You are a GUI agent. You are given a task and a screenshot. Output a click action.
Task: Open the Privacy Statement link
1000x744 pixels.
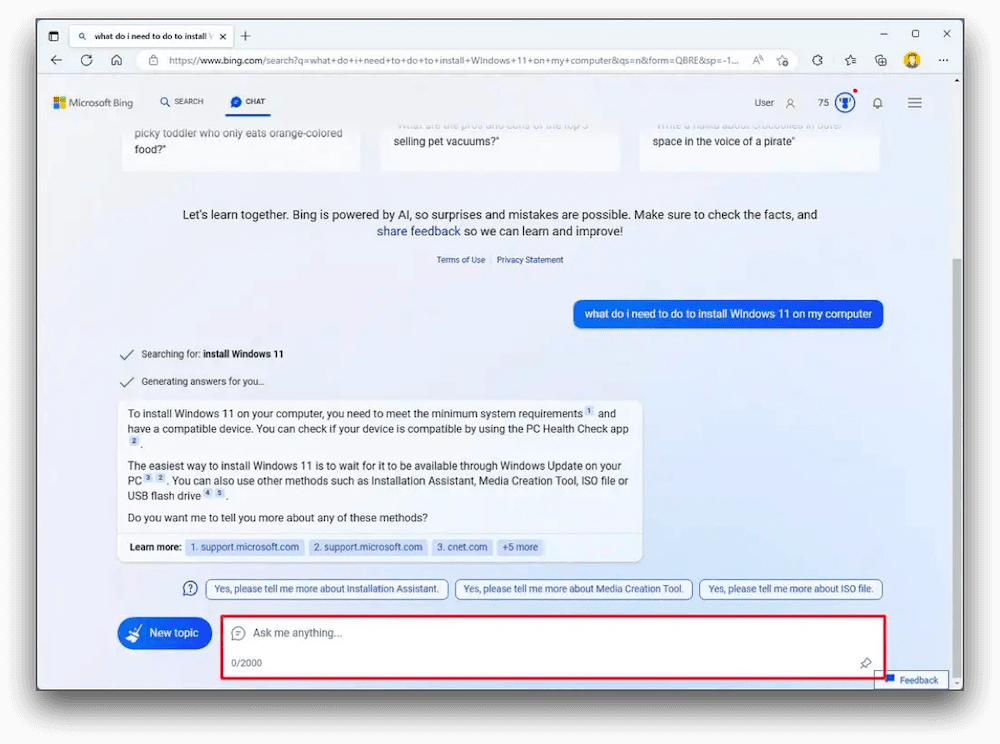(530, 260)
